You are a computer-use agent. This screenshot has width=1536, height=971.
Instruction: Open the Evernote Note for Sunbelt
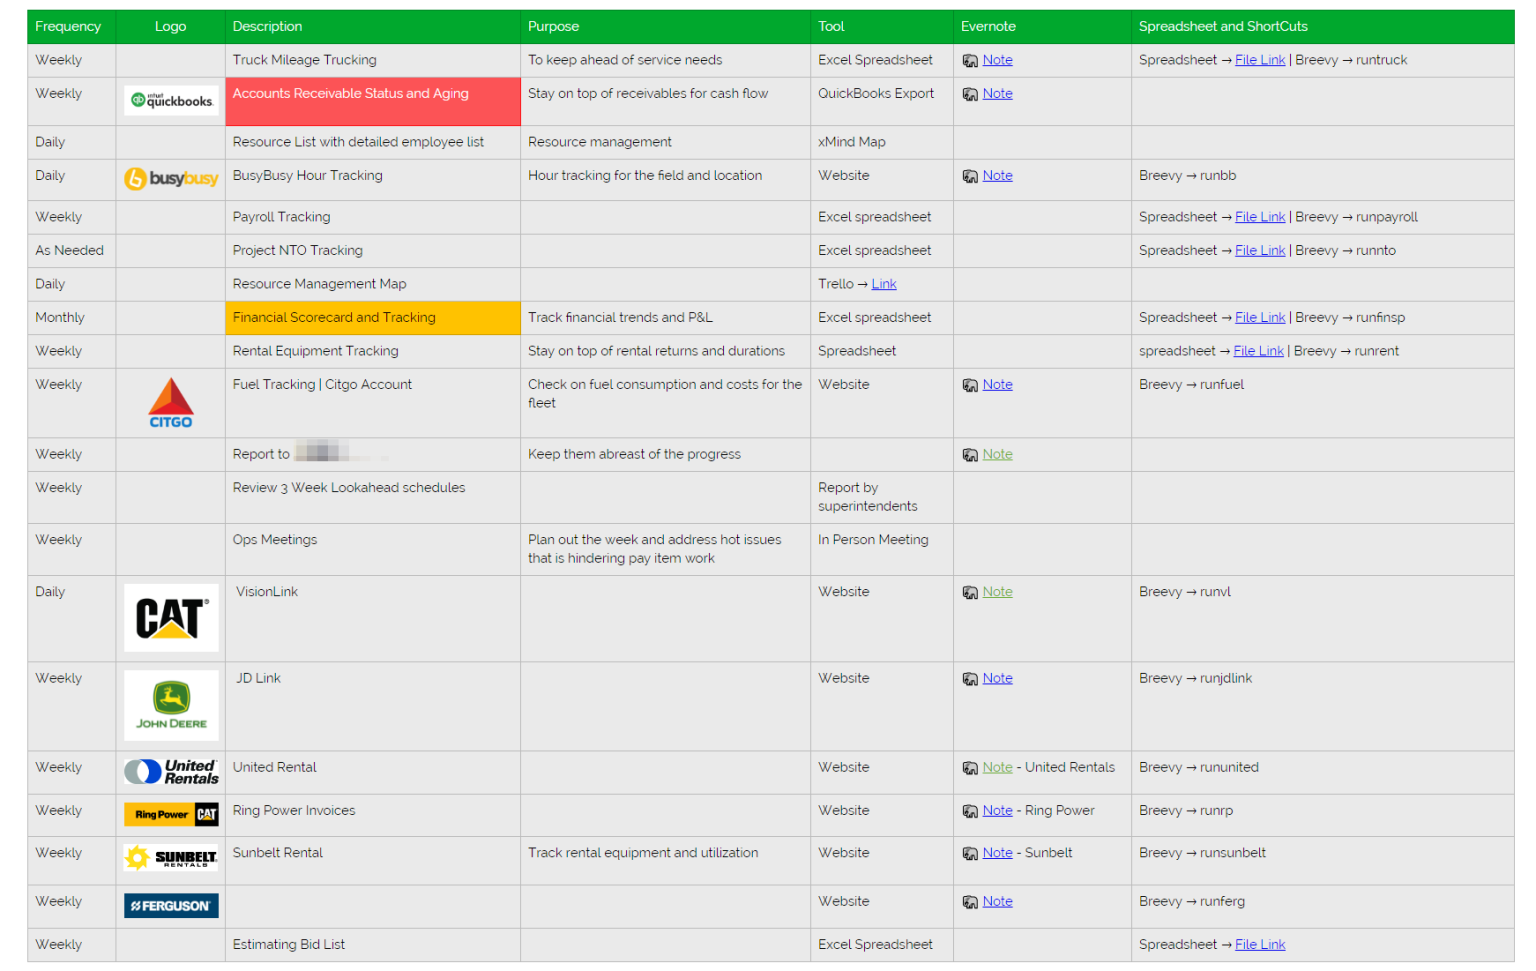tap(997, 853)
